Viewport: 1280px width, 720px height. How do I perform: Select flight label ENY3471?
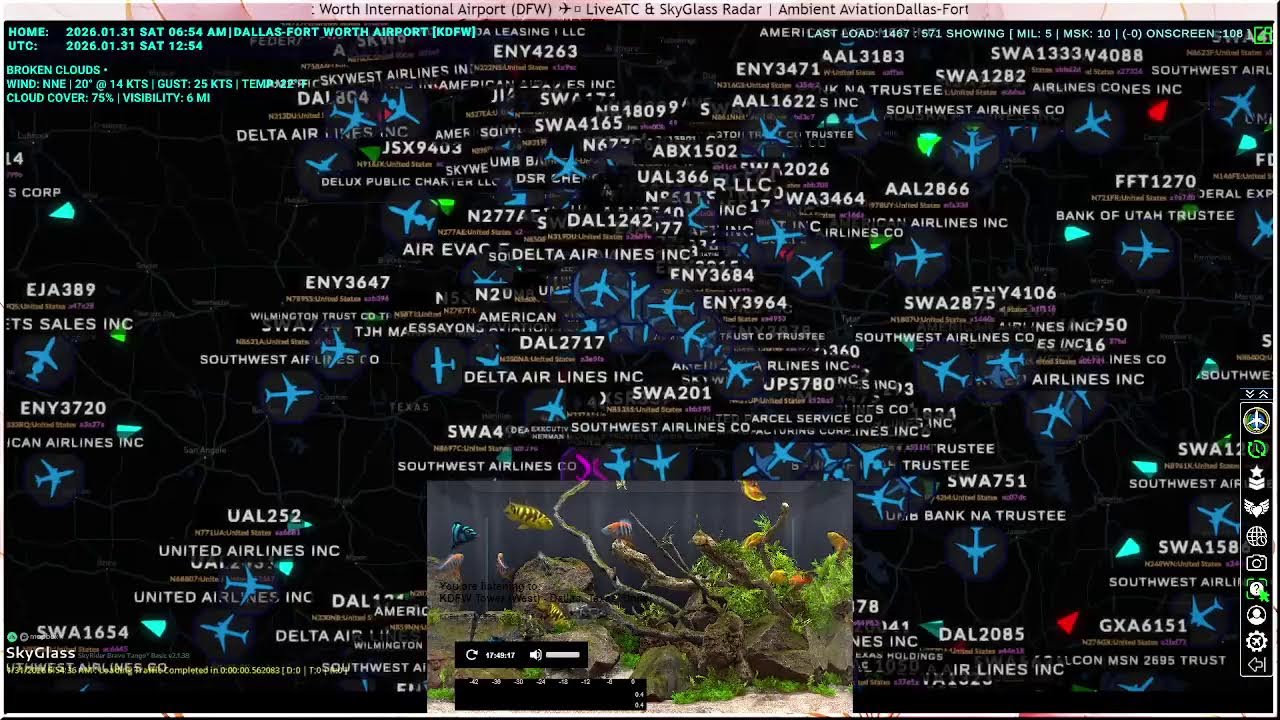tap(778, 69)
